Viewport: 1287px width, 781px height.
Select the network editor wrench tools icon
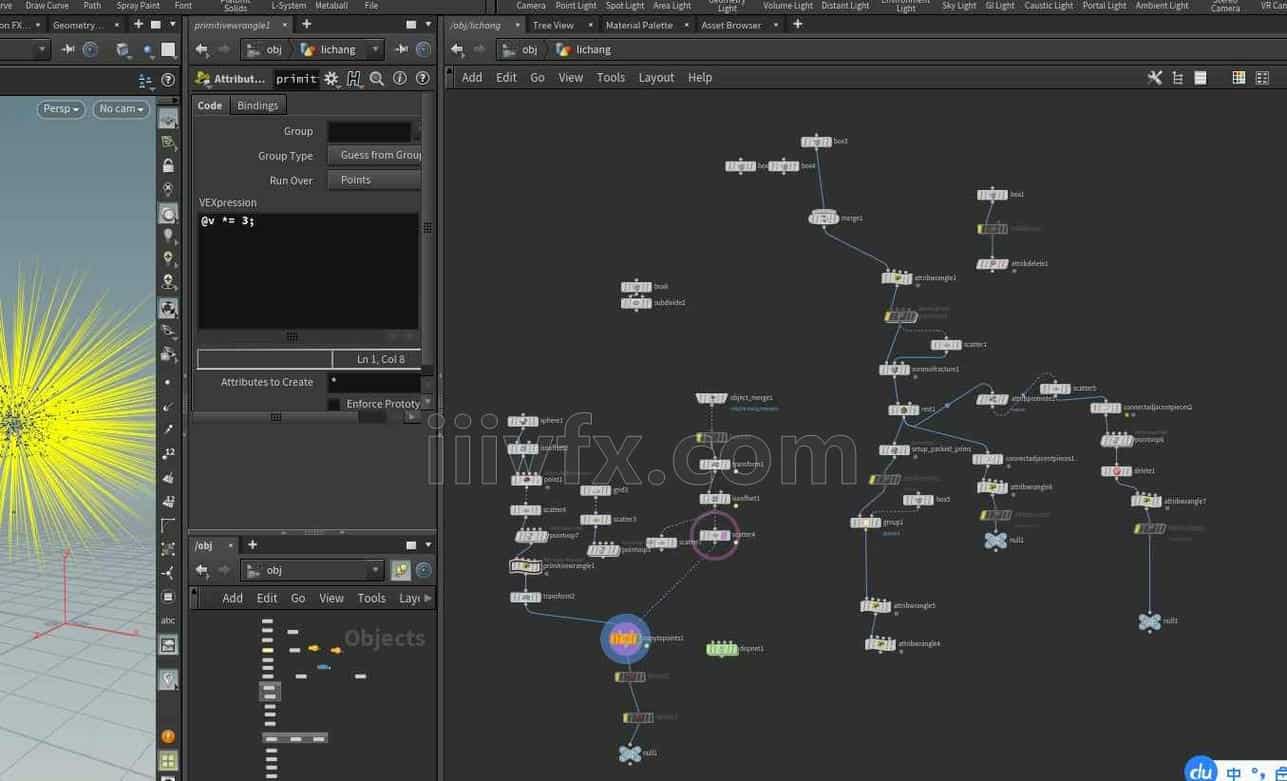tap(1154, 77)
